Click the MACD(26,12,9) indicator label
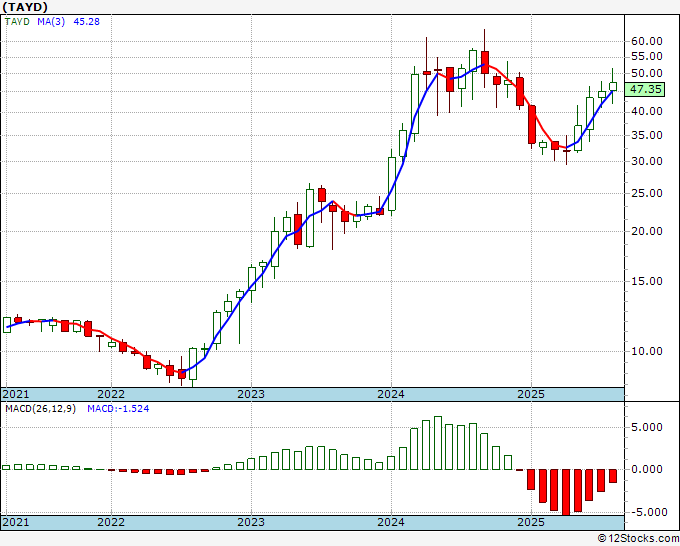680x546 pixels. pyautogui.click(x=40, y=409)
